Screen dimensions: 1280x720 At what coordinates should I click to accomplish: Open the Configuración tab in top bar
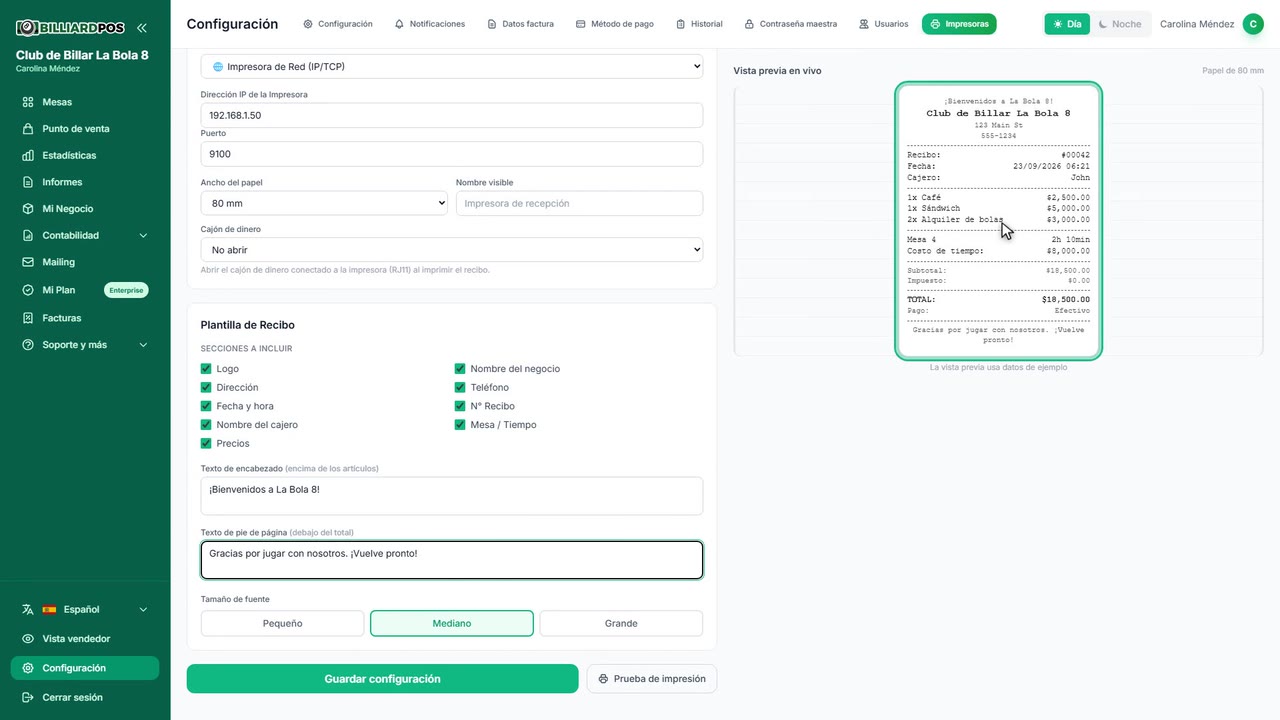point(338,24)
